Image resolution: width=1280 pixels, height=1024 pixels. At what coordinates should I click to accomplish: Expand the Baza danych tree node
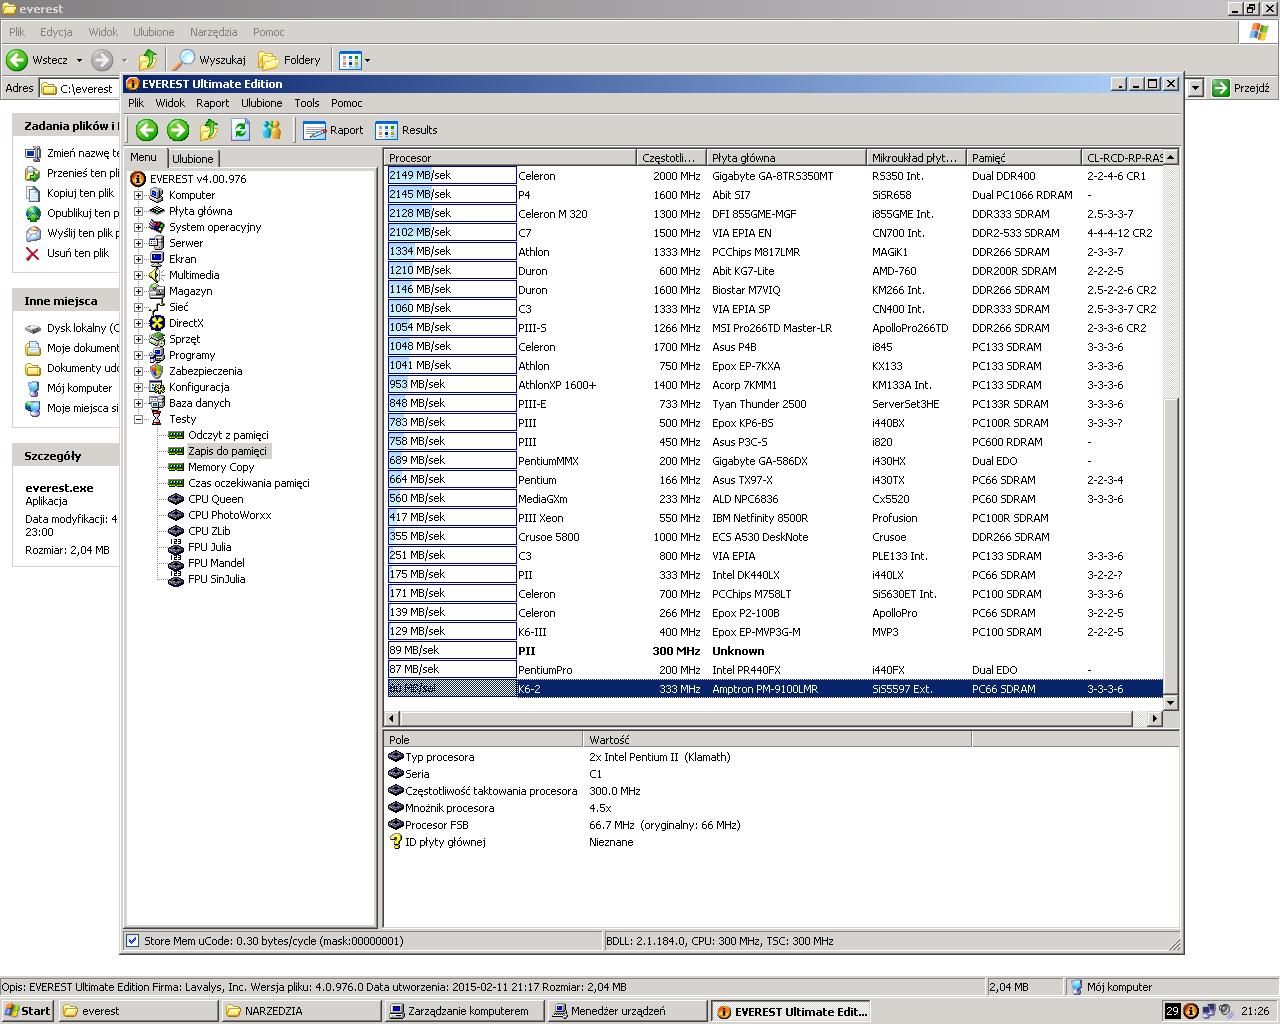(x=138, y=403)
